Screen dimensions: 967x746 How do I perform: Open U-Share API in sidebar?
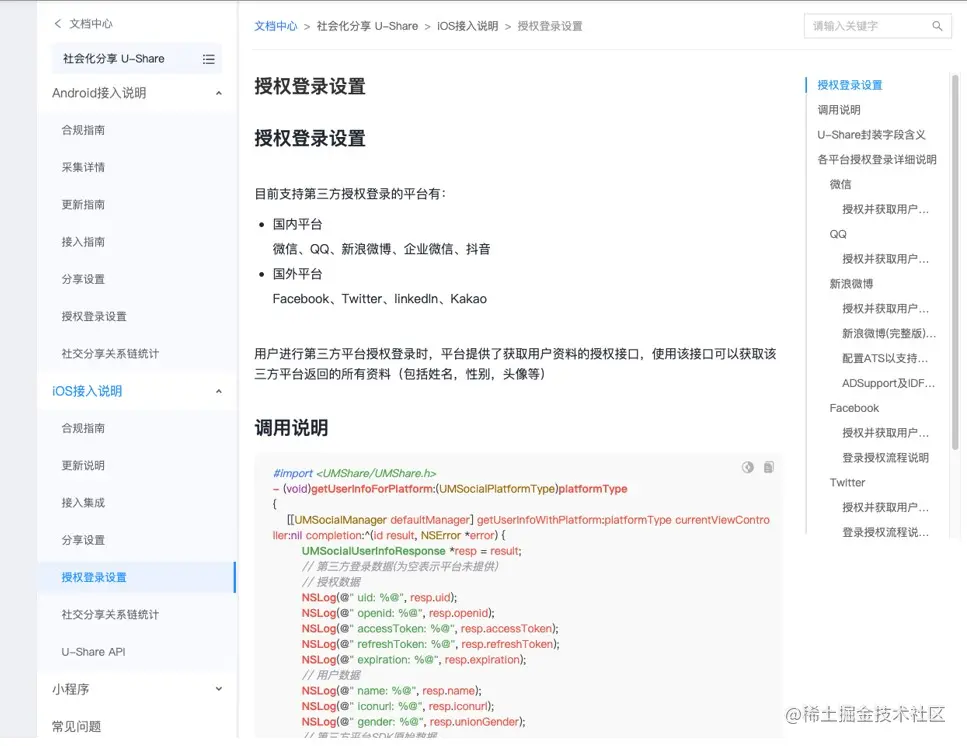[x=93, y=652]
